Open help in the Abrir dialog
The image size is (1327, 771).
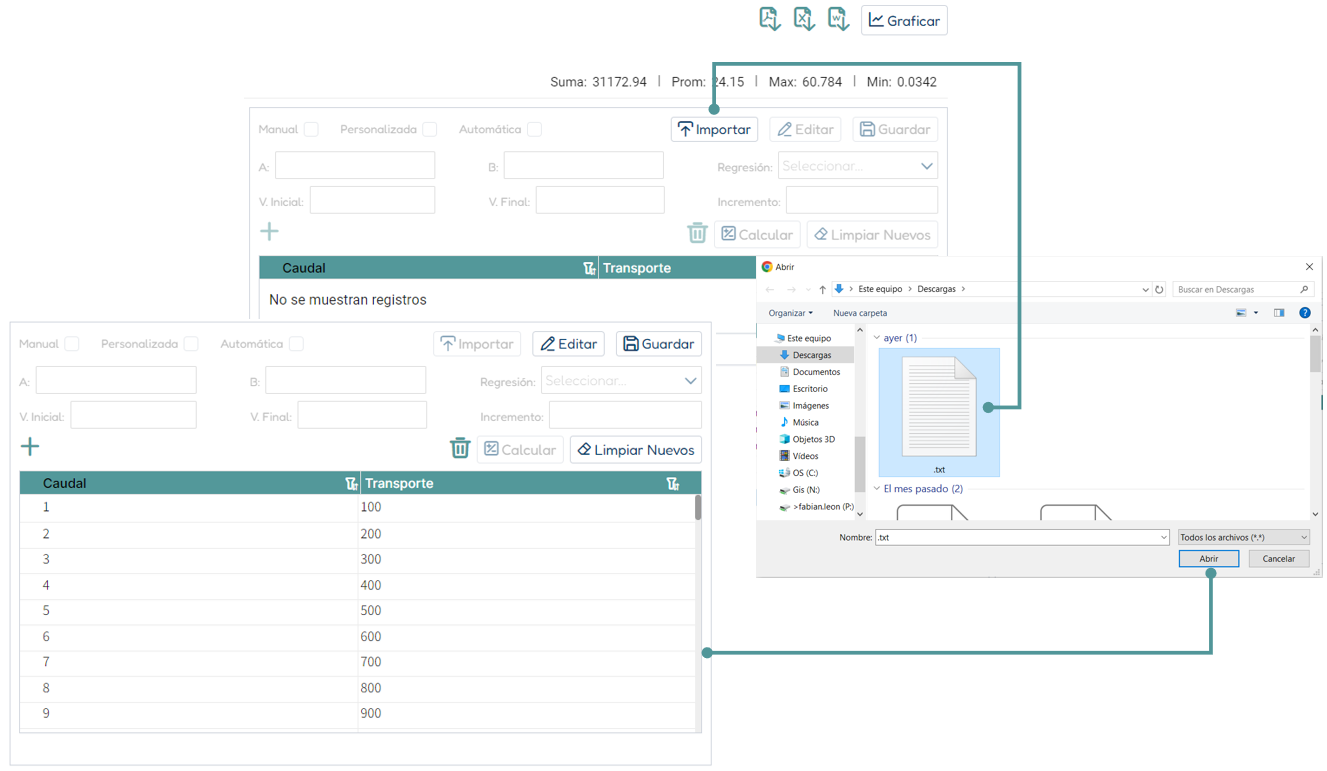(1304, 313)
